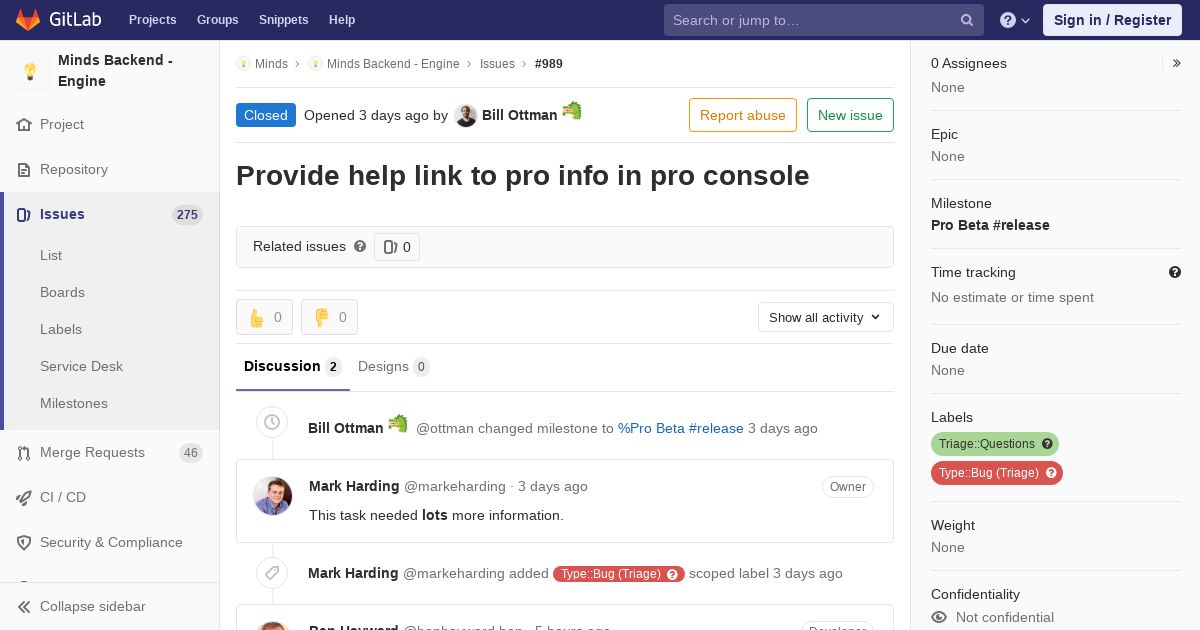Switch to the Discussion tab
The width and height of the screenshot is (1200, 630).
293,367
